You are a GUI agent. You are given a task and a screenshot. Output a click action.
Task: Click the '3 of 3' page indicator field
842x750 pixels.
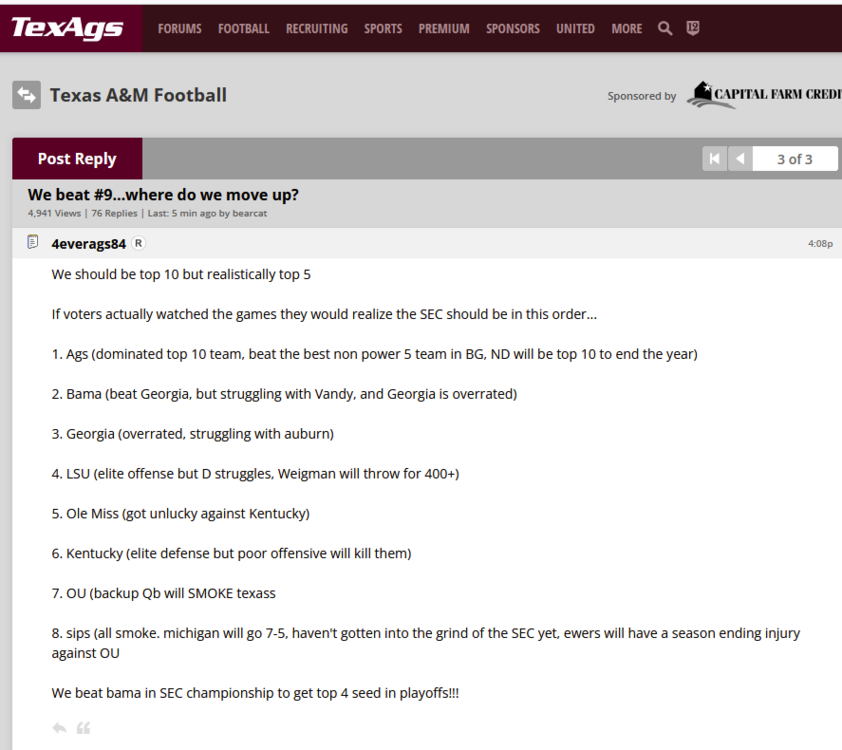[794, 158]
